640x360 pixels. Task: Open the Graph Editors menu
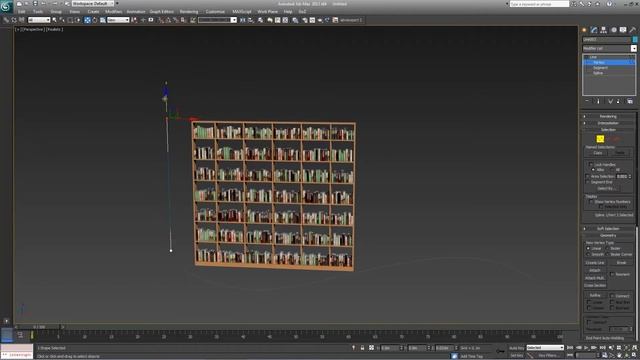tap(162, 12)
